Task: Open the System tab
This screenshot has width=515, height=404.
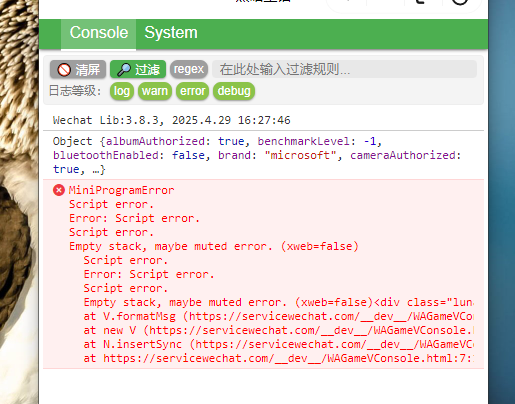Action: [x=171, y=33]
